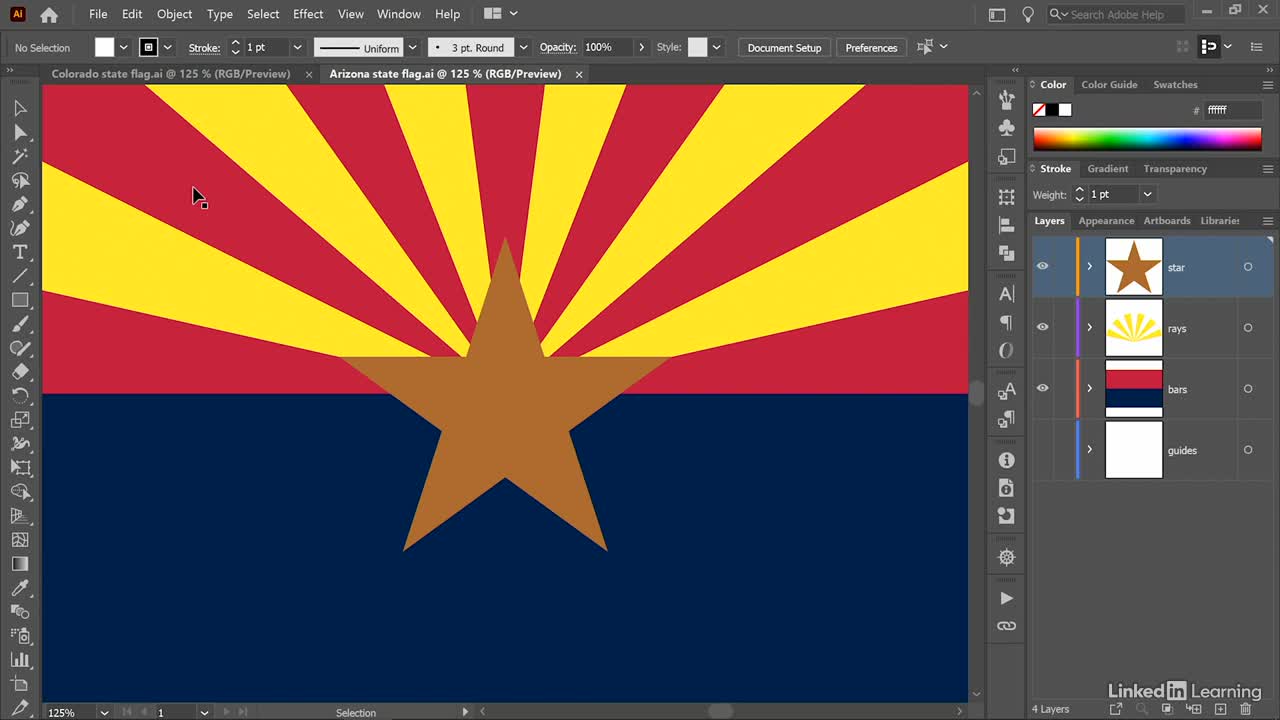The width and height of the screenshot is (1280, 720).
Task: Open the Pathfinder panel icon
Action: (x=1007, y=254)
